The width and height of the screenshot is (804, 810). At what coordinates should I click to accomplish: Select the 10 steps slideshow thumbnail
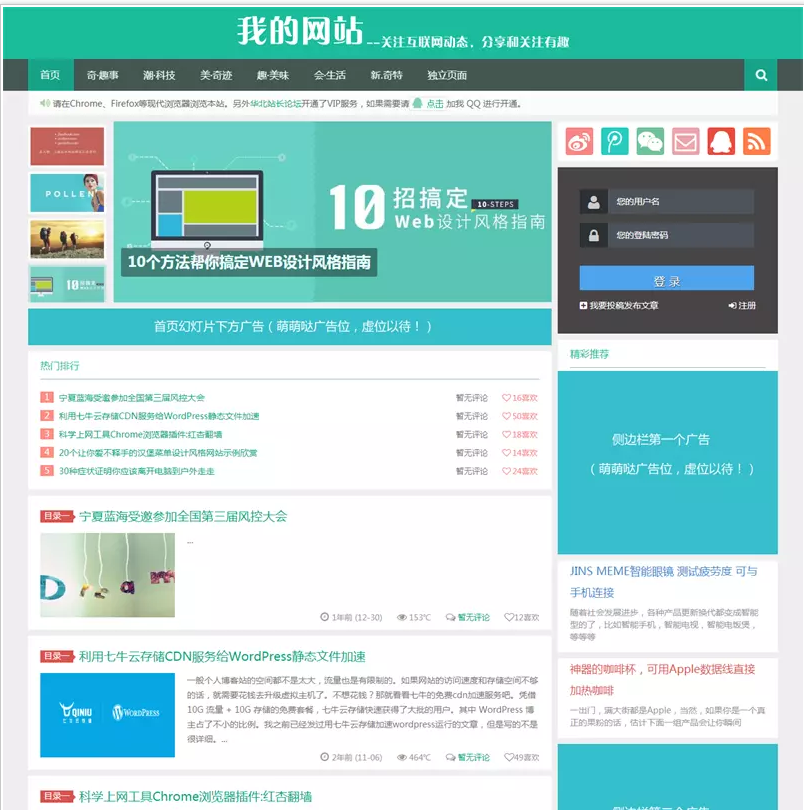(67, 284)
